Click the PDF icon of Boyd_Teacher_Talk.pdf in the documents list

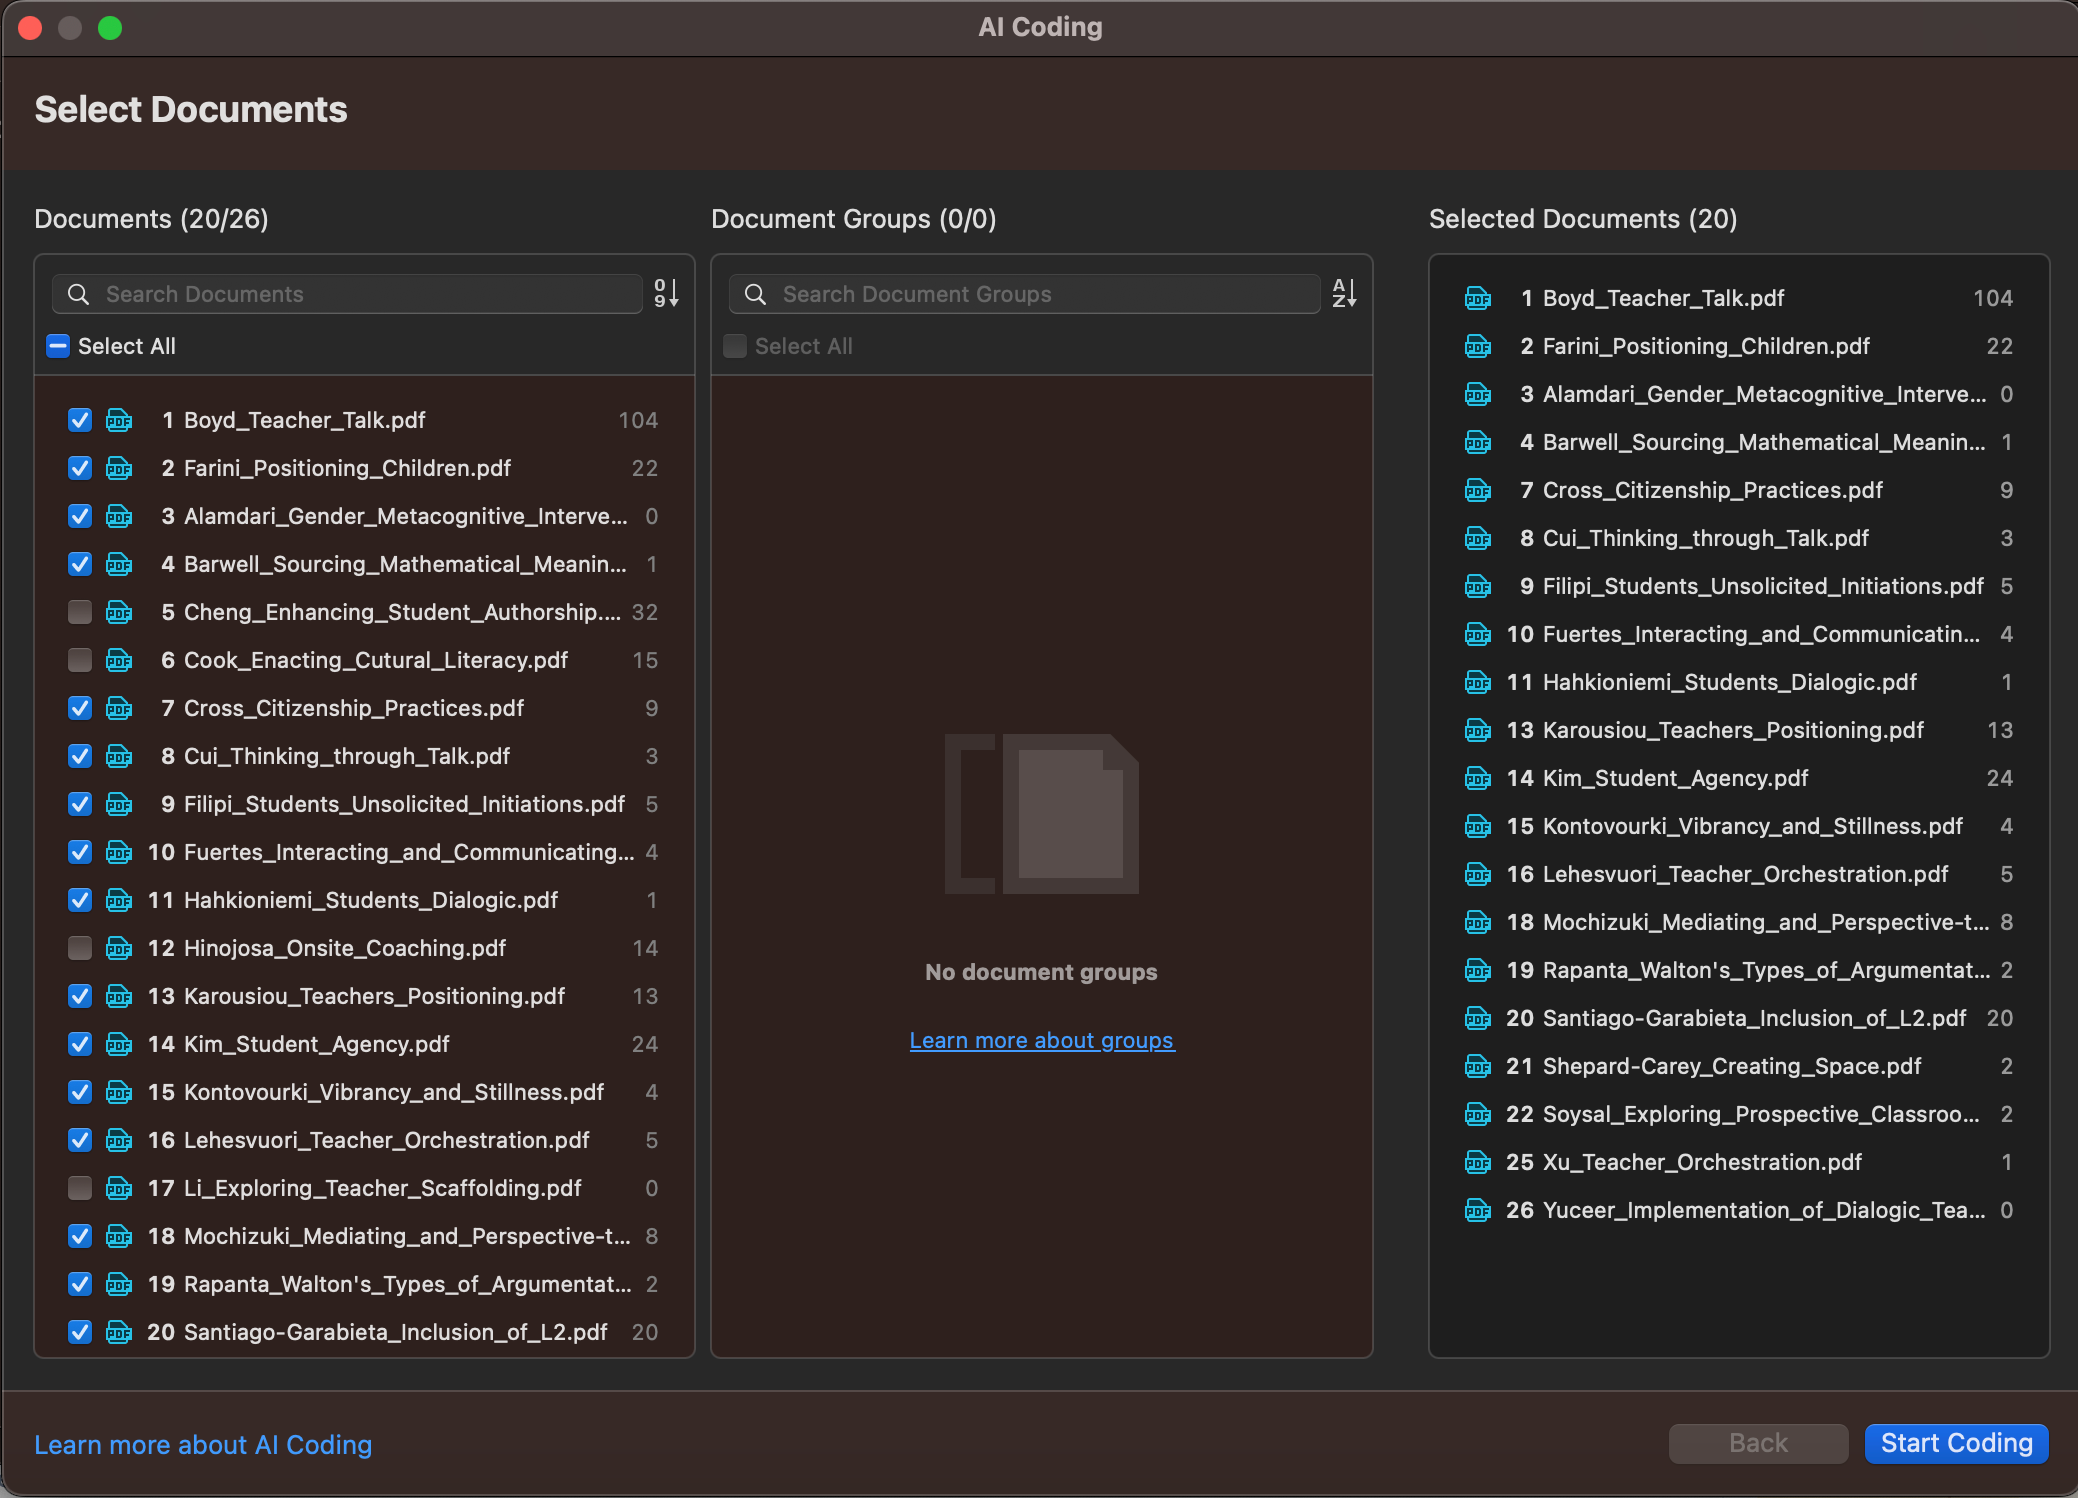(119, 420)
